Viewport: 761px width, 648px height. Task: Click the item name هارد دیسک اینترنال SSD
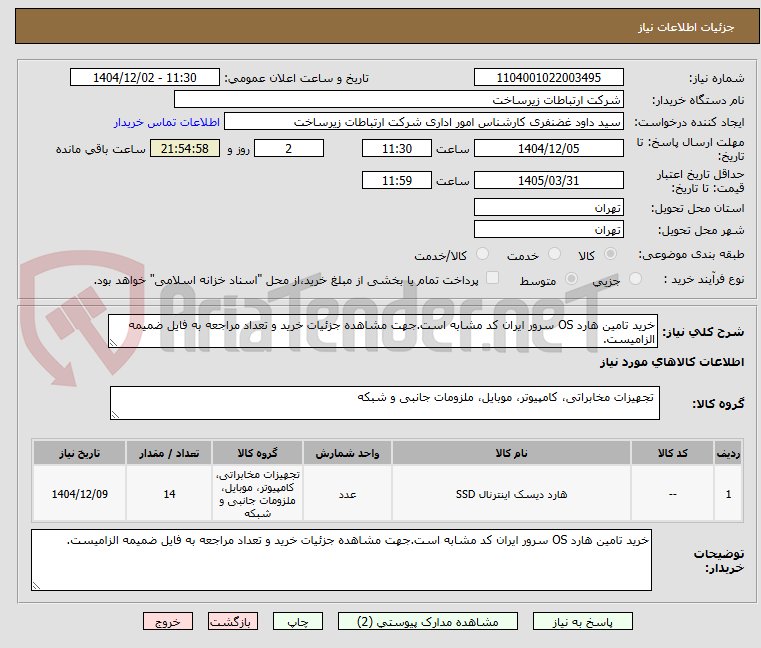(x=511, y=495)
